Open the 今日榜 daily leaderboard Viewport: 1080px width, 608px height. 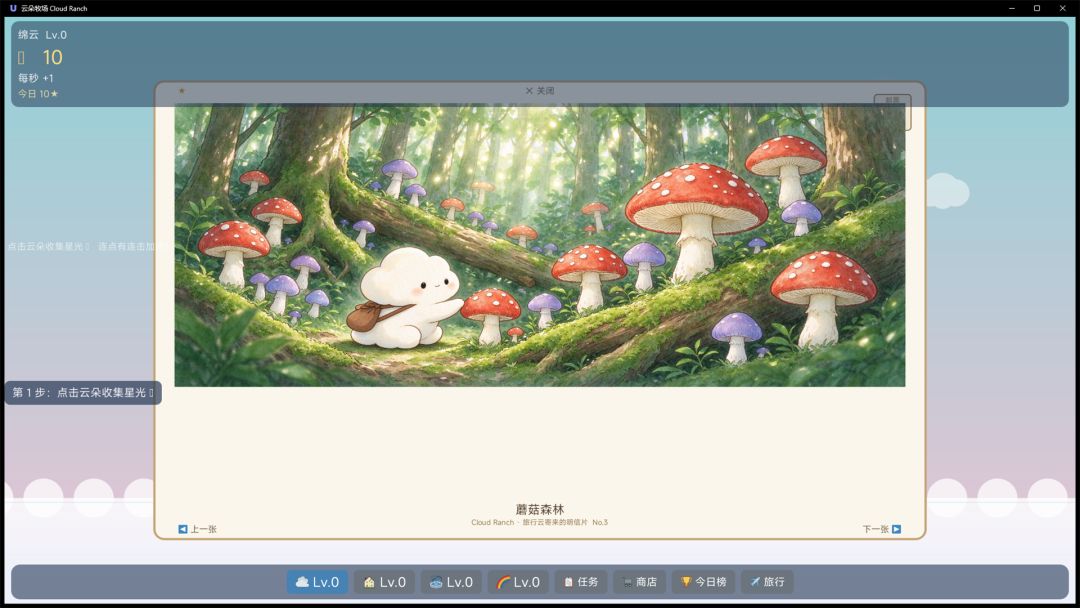click(x=703, y=582)
